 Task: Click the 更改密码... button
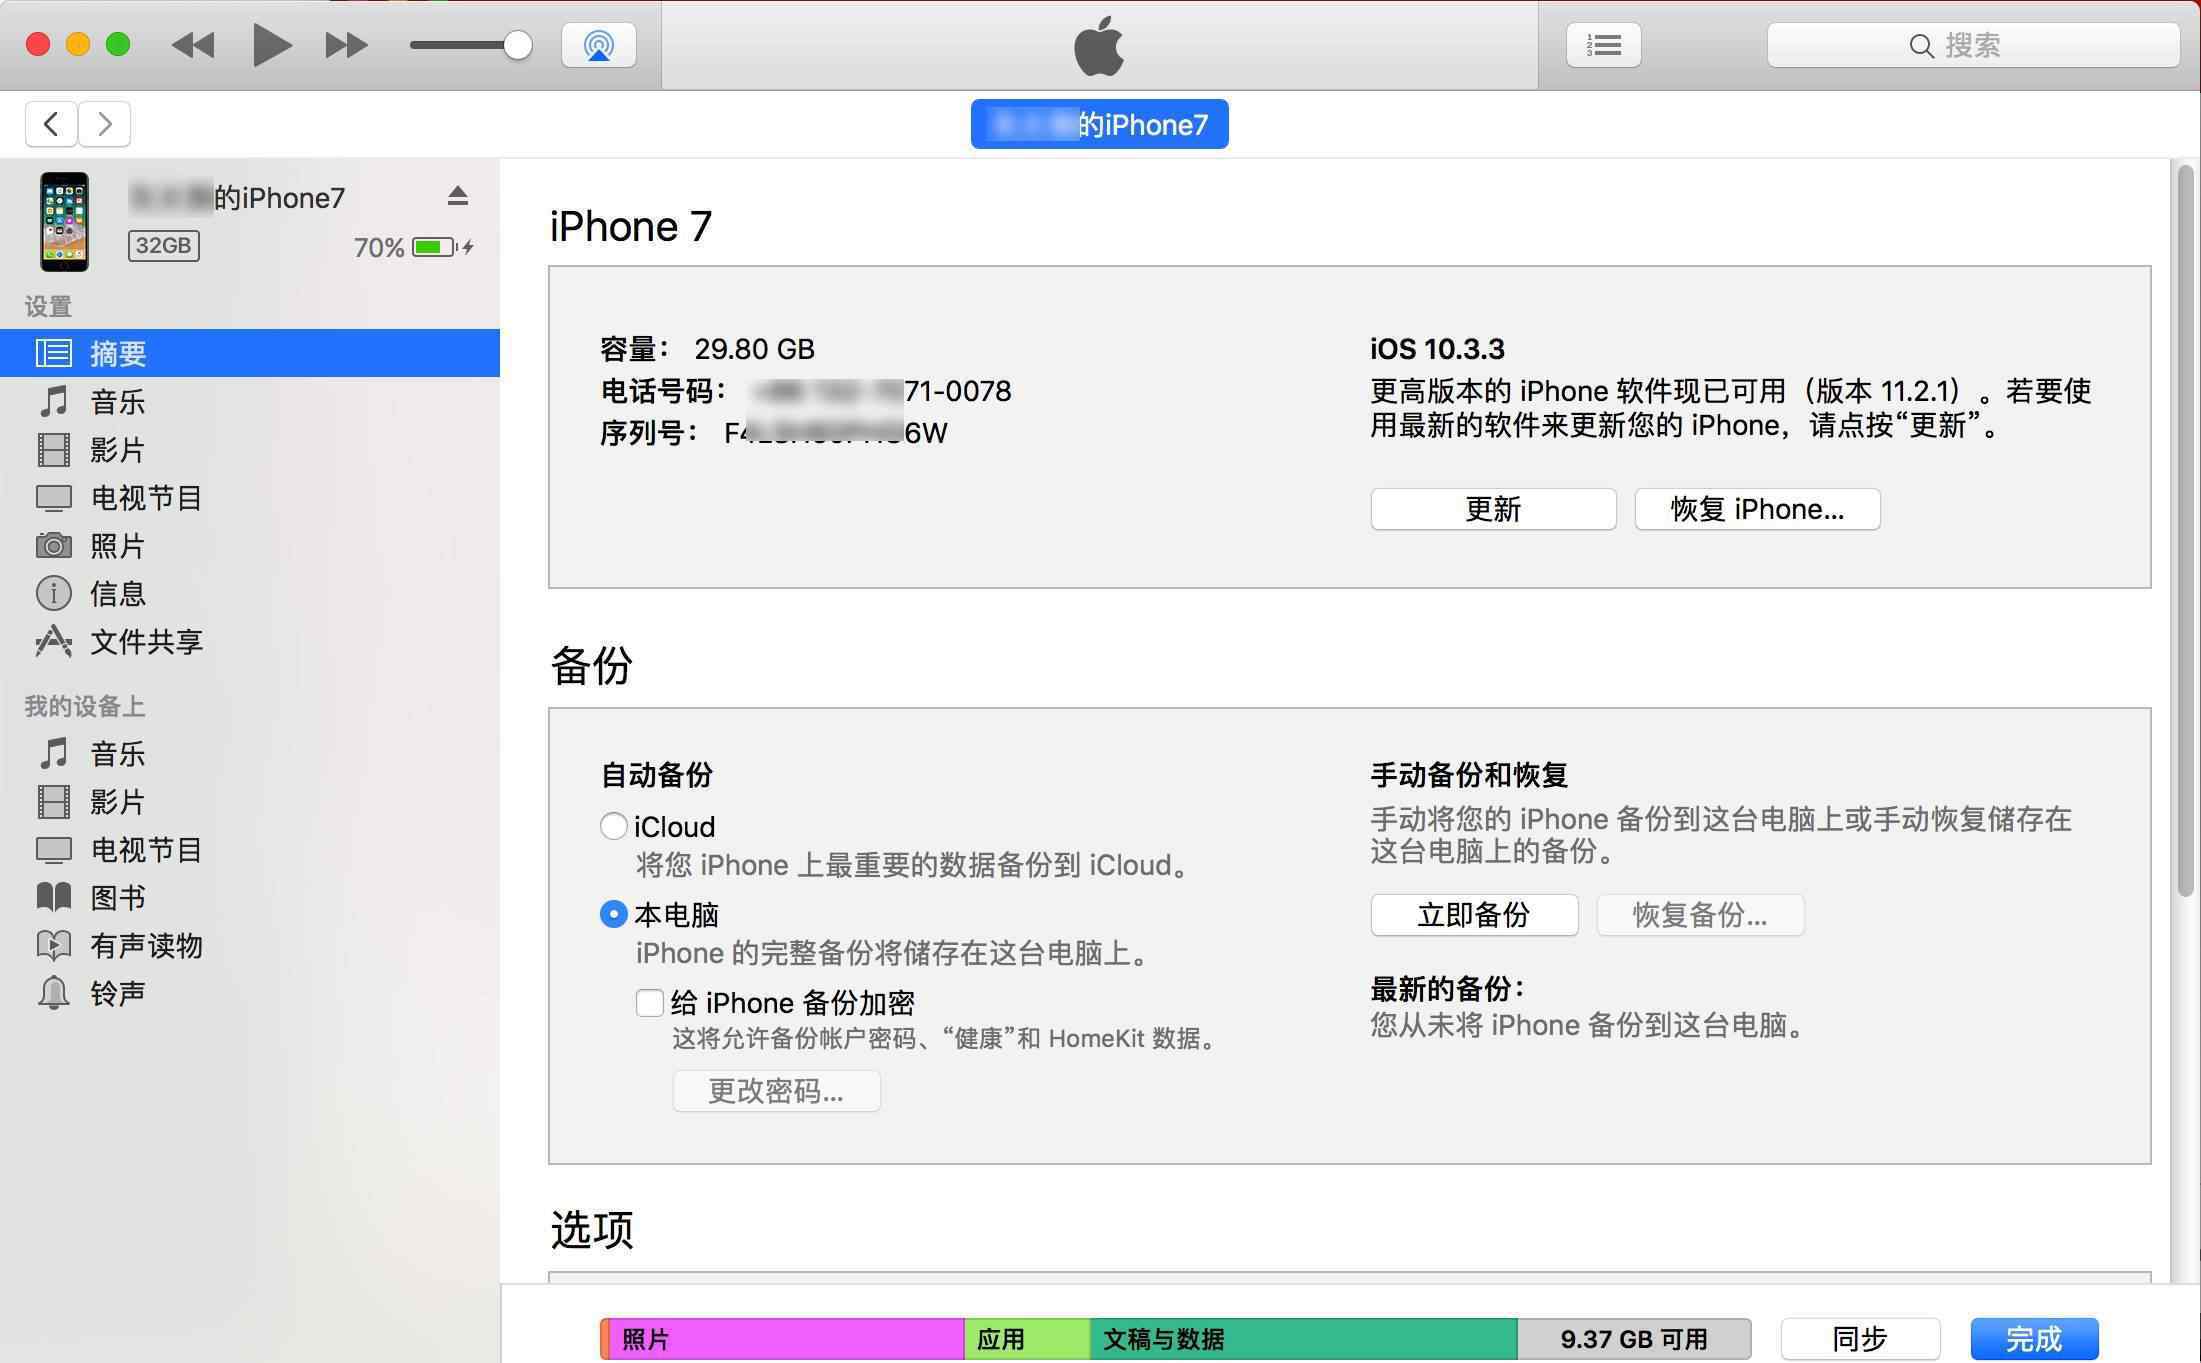776,1091
